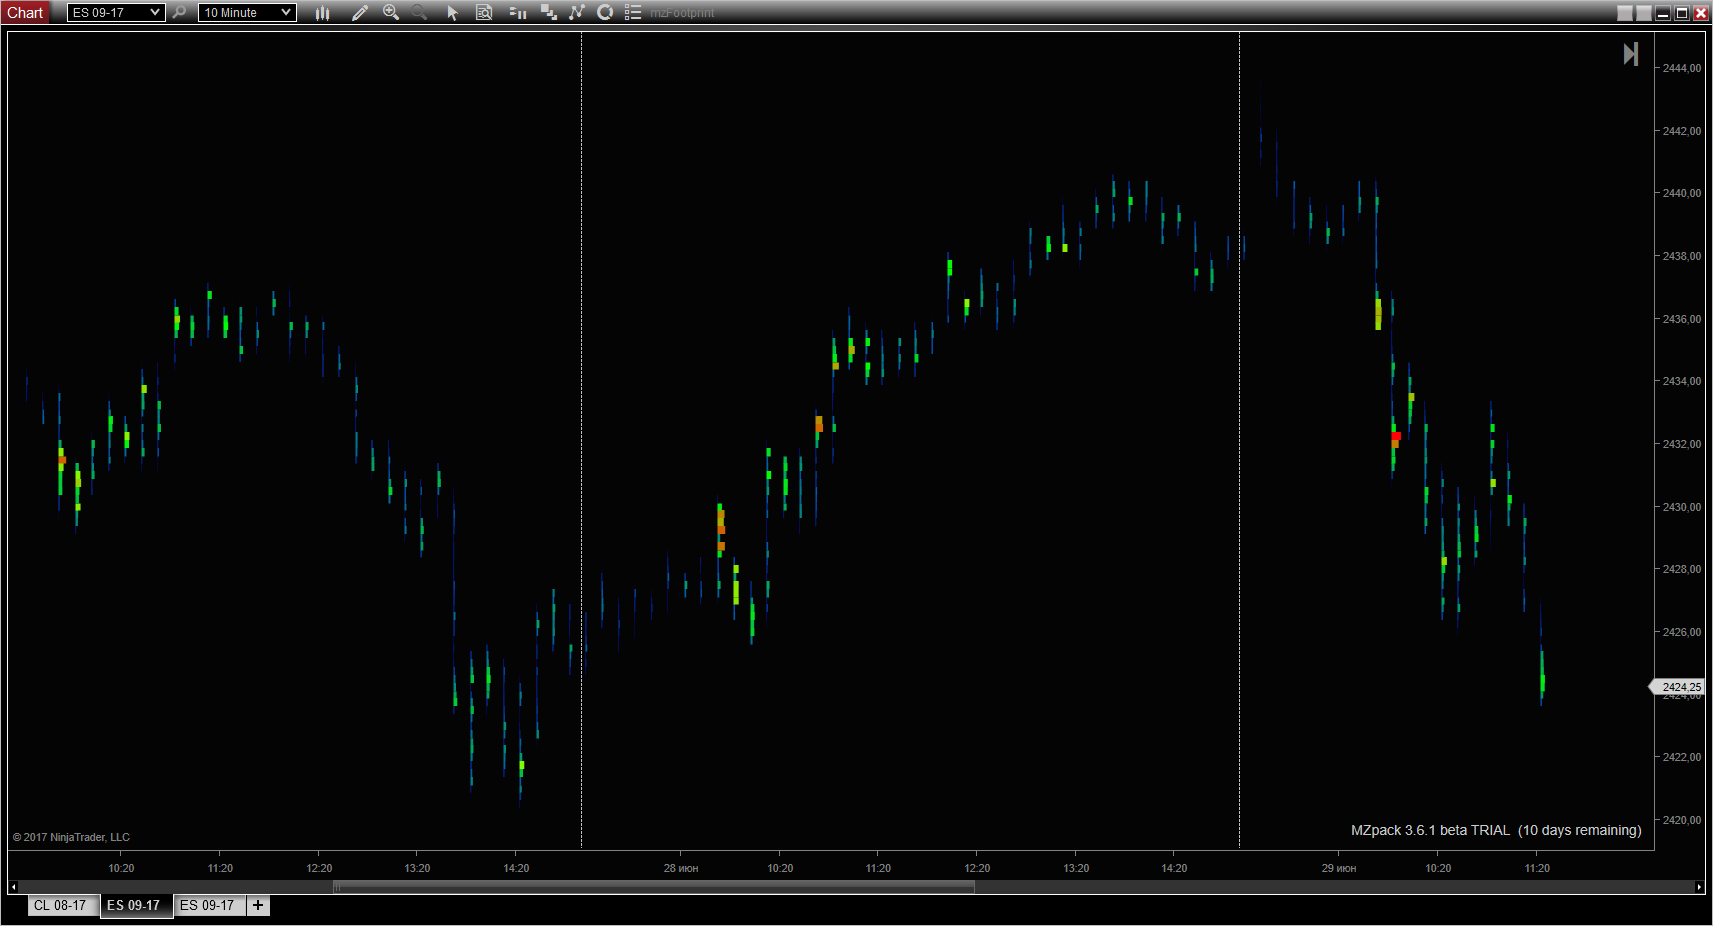1713x926 pixels.
Task: Toggle the Chart Trader icon
Action: [x=517, y=13]
